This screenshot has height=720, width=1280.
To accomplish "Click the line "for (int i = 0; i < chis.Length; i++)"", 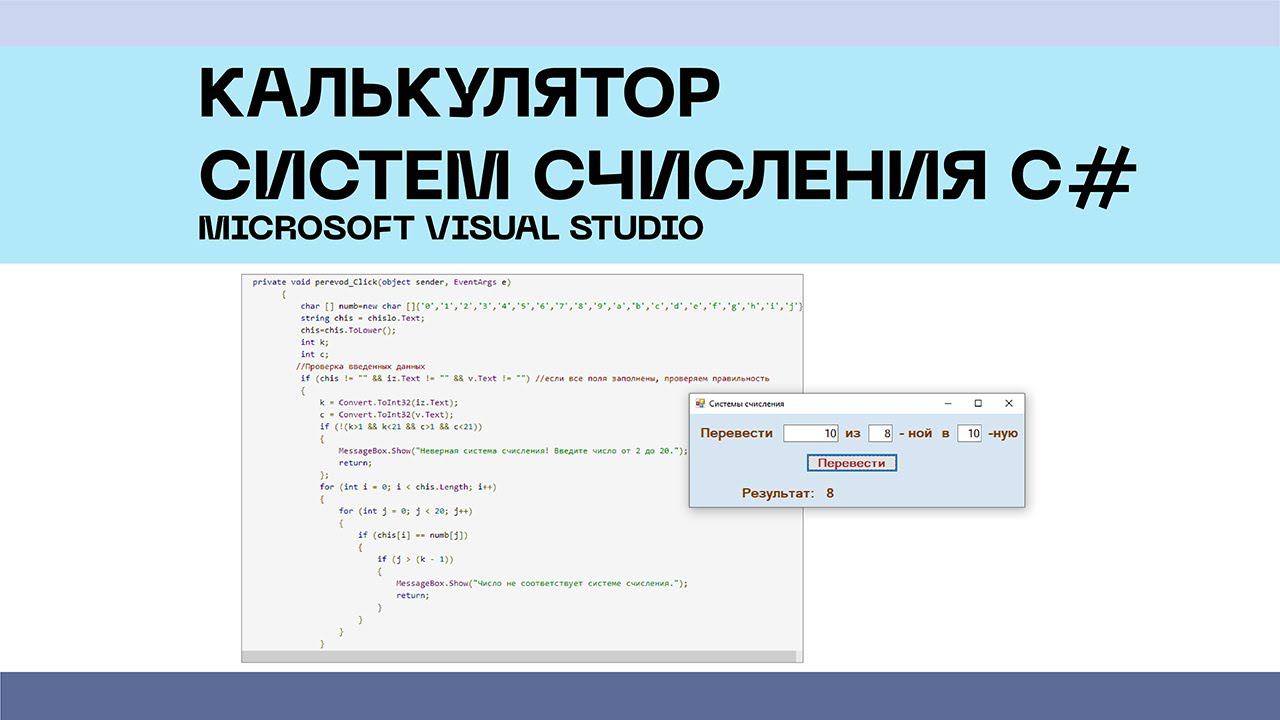I will (x=408, y=487).
